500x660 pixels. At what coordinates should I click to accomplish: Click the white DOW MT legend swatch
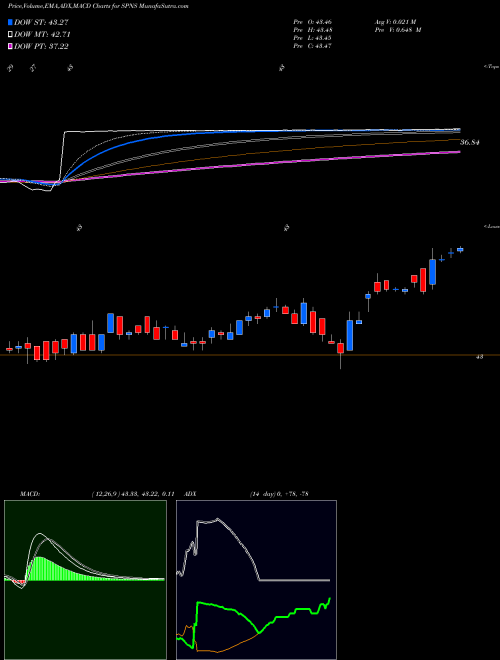click(x=11, y=35)
